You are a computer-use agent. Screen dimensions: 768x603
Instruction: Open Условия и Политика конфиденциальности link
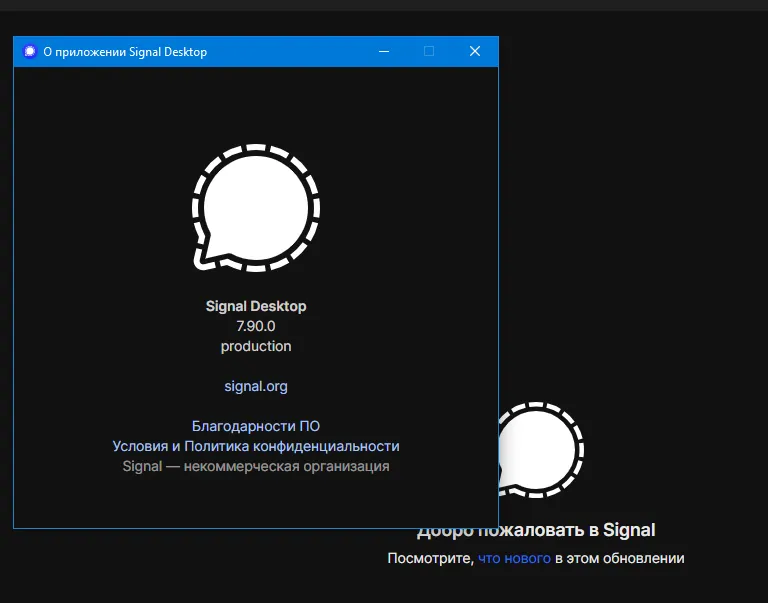tap(256, 446)
